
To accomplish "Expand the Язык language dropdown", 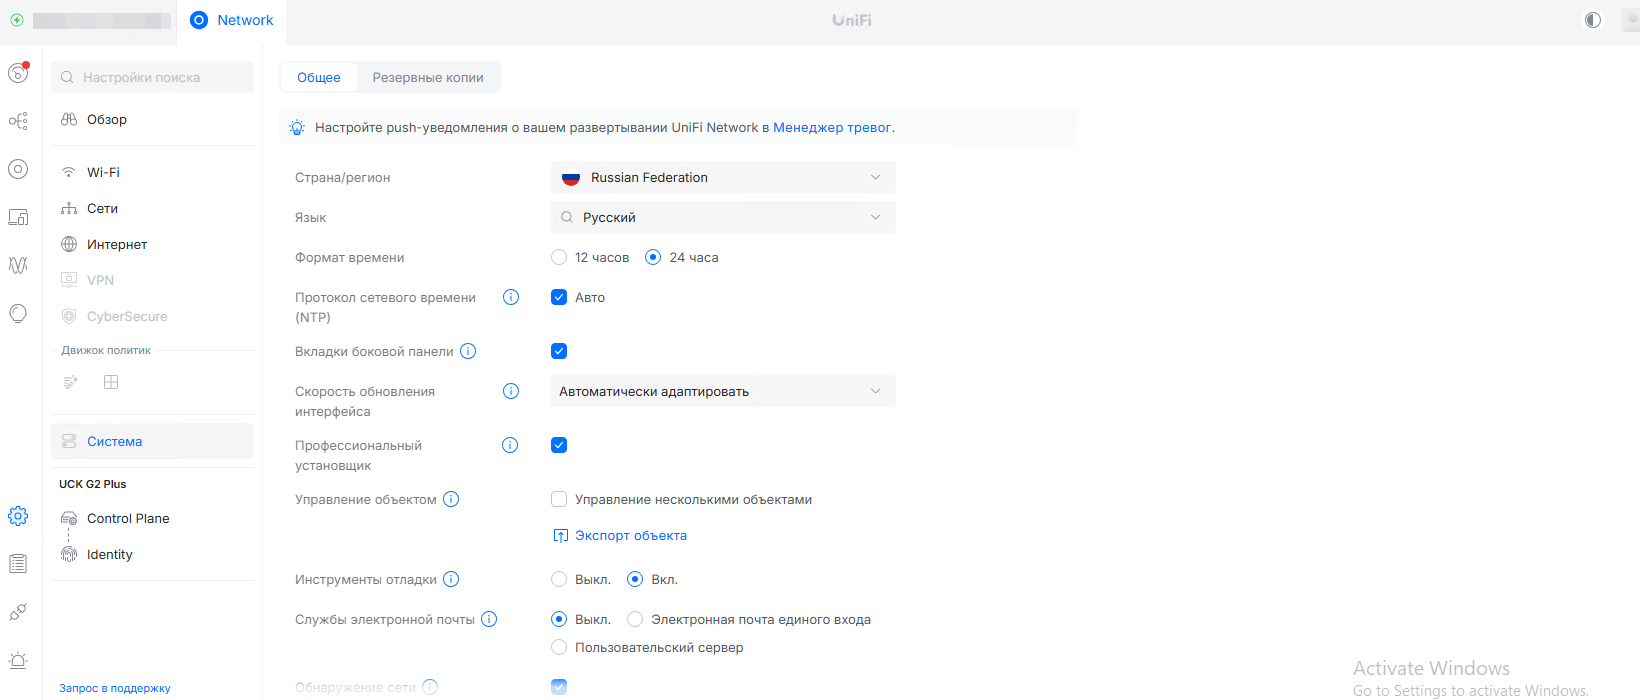I will pyautogui.click(x=723, y=217).
